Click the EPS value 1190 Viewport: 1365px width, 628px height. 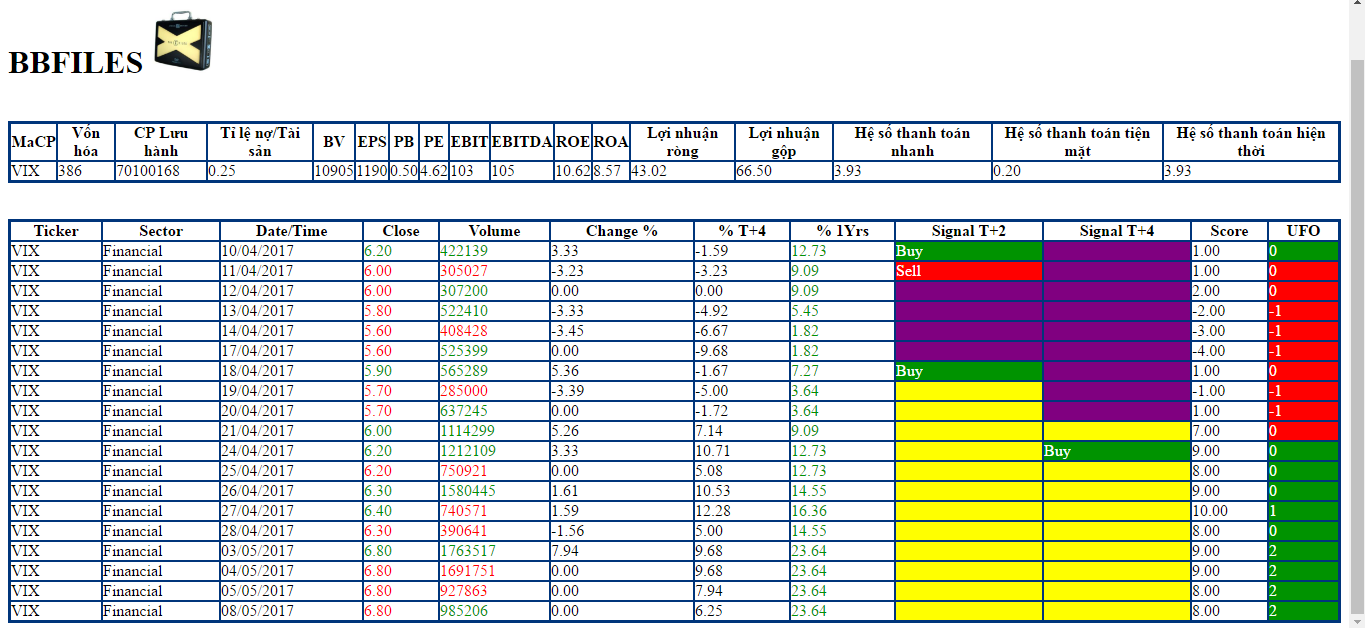(x=372, y=171)
